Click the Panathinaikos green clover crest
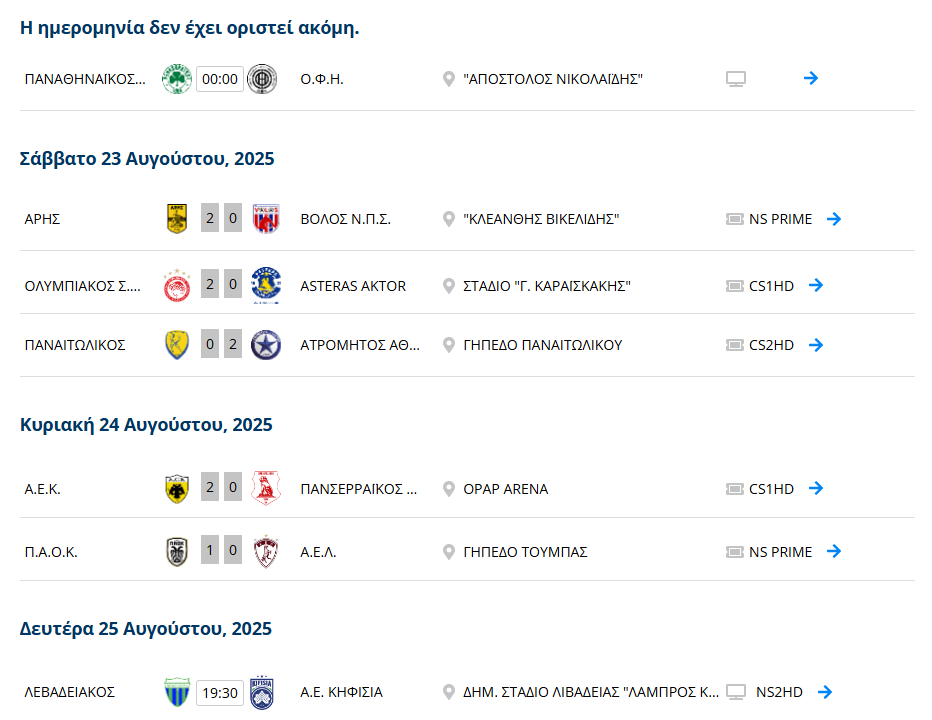The image size is (932, 720). tap(177, 79)
